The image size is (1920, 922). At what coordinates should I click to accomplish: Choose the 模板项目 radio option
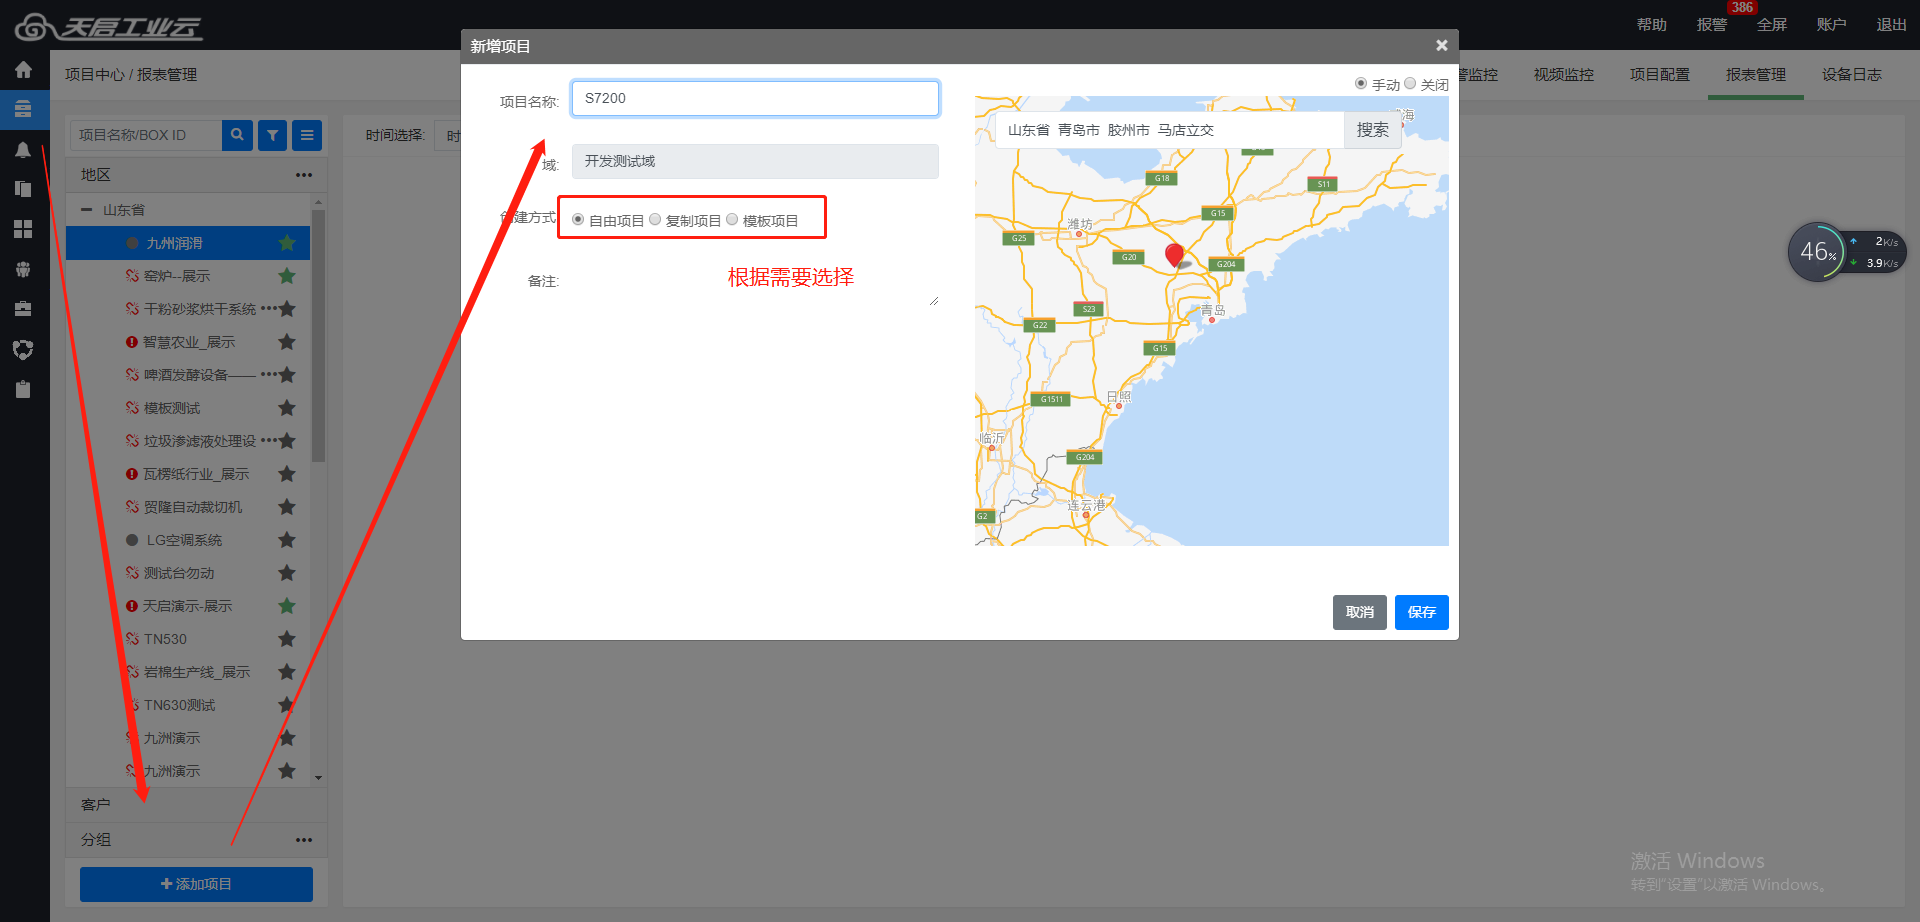pyautogui.click(x=732, y=220)
